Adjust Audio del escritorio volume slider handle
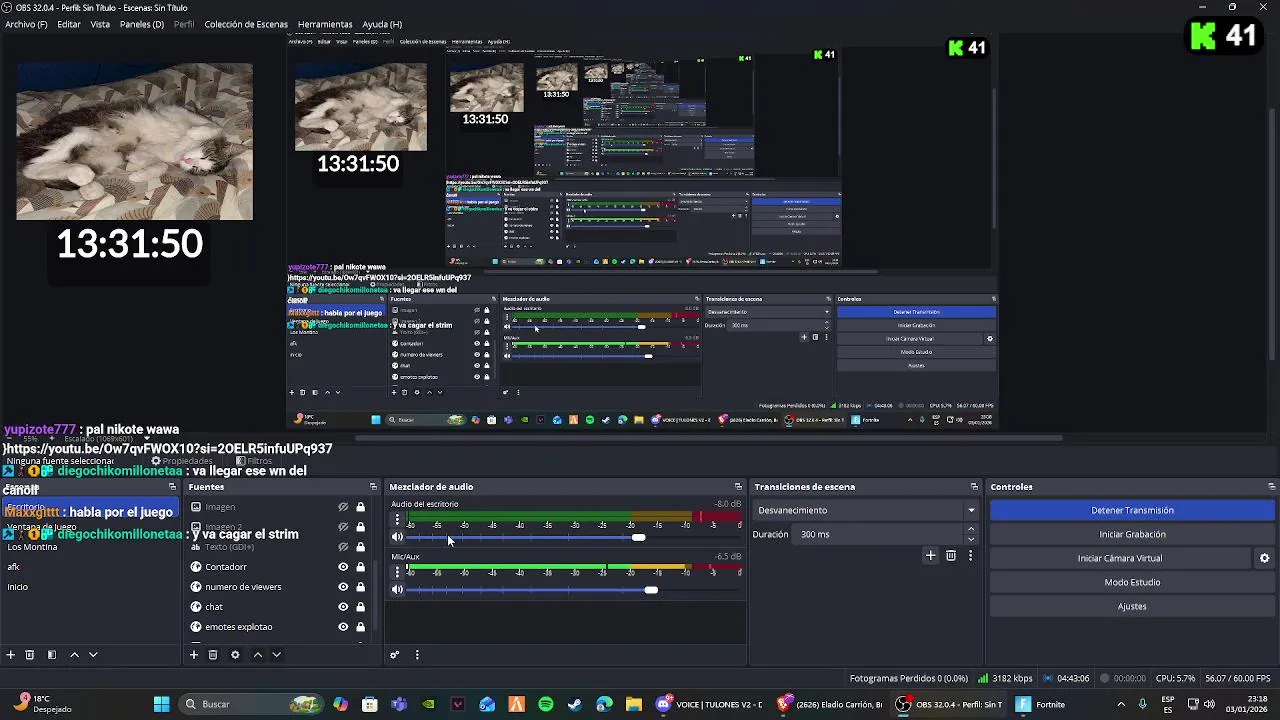The width and height of the screenshot is (1280, 720). click(x=638, y=538)
